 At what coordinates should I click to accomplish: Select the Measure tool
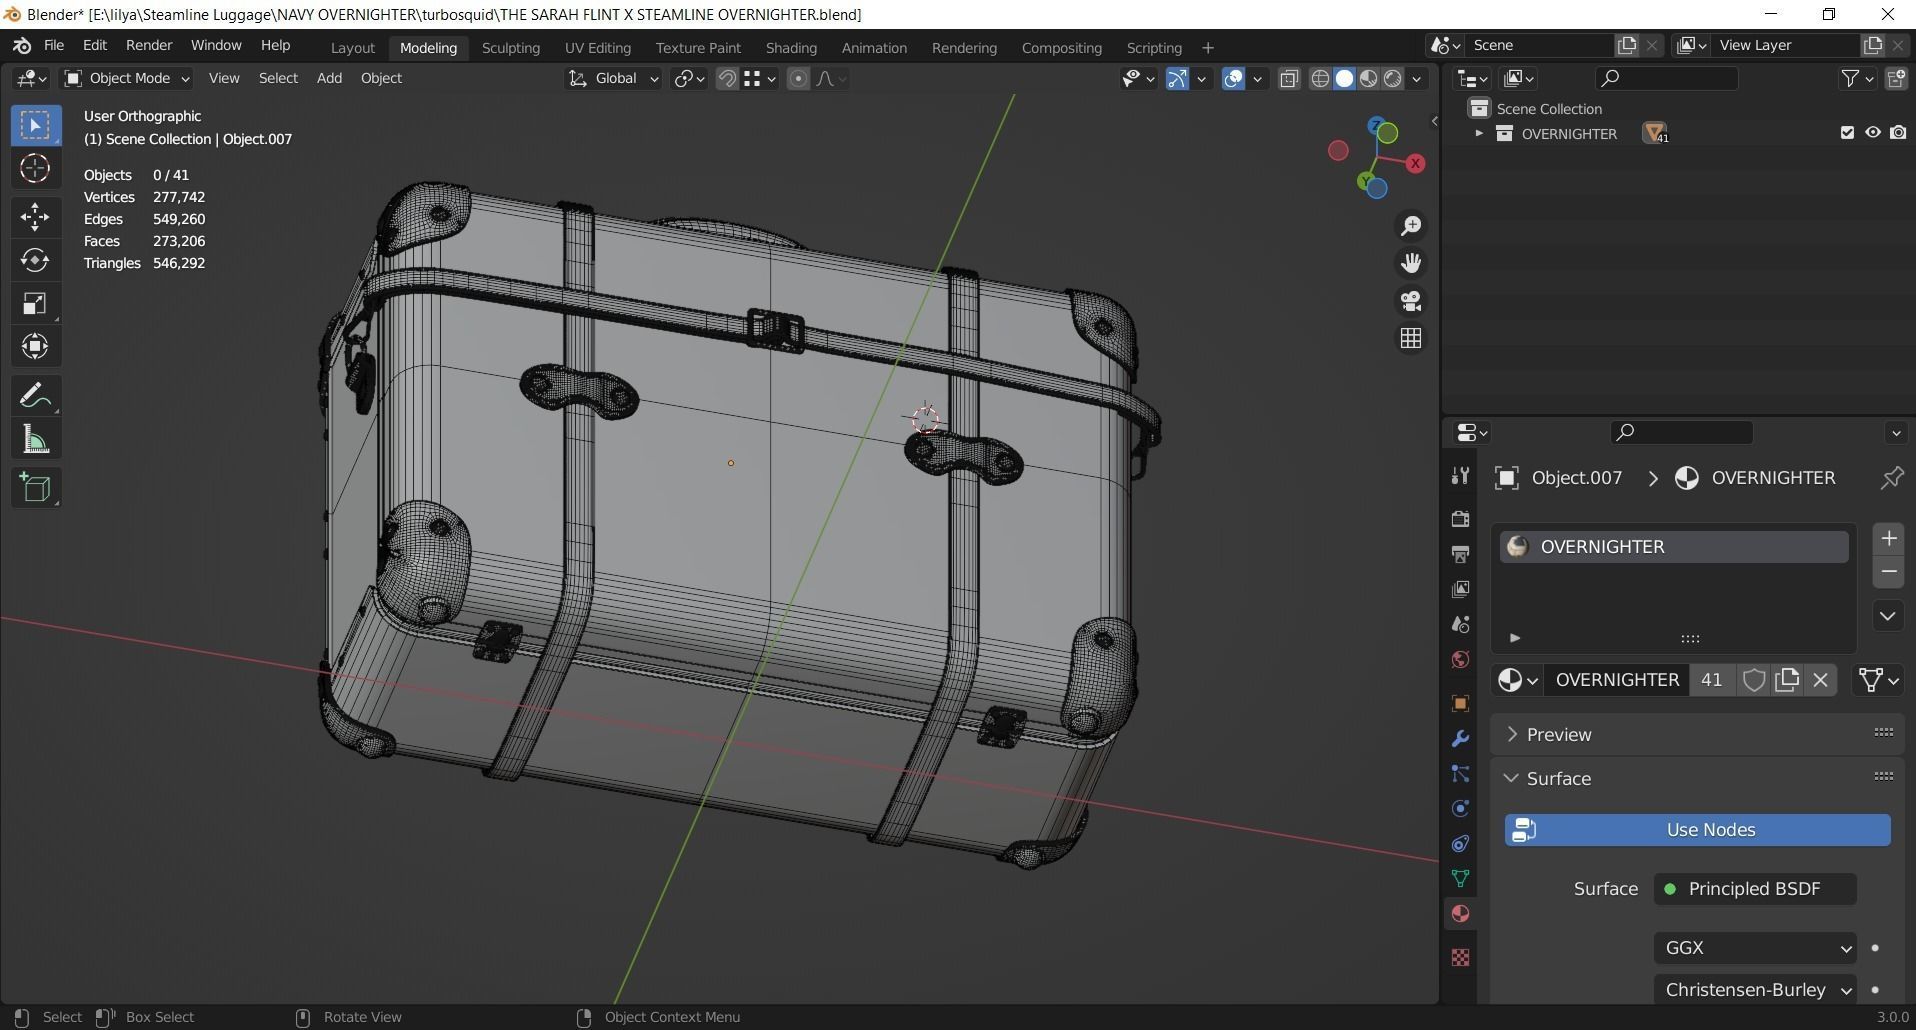[x=35, y=439]
